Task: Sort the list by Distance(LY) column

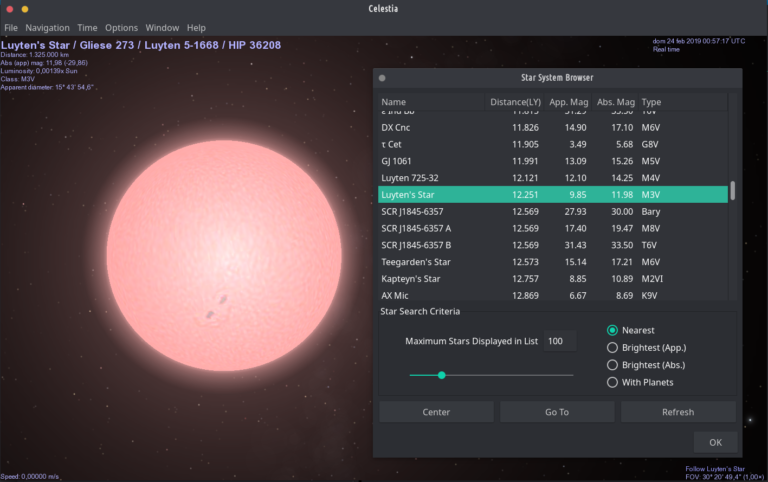Action: 514,102
